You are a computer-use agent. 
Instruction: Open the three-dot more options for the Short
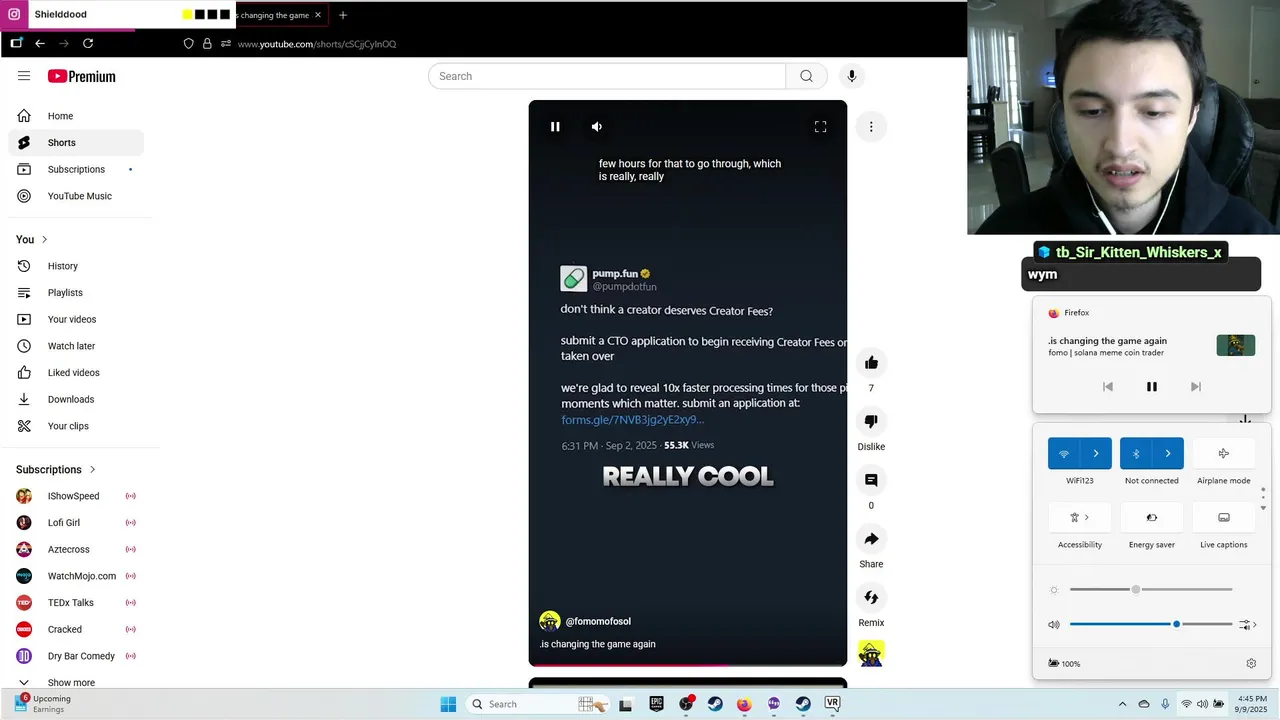pos(871,127)
